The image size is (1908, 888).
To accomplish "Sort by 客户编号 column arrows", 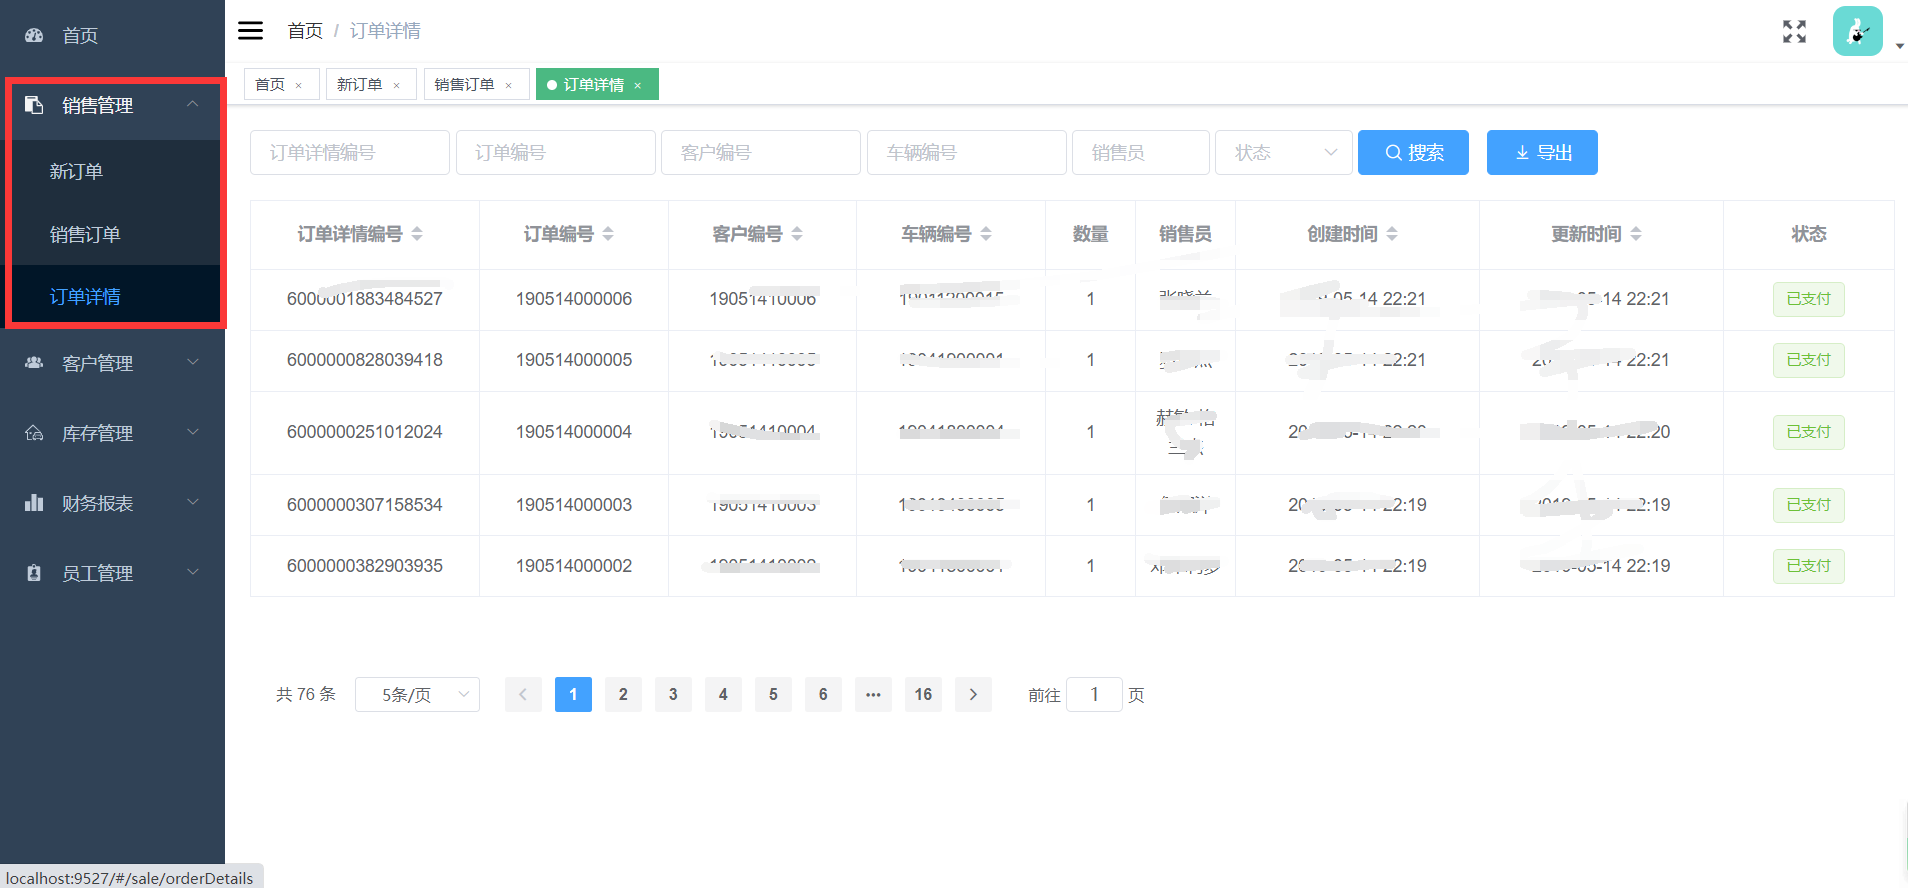I will point(797,234).
